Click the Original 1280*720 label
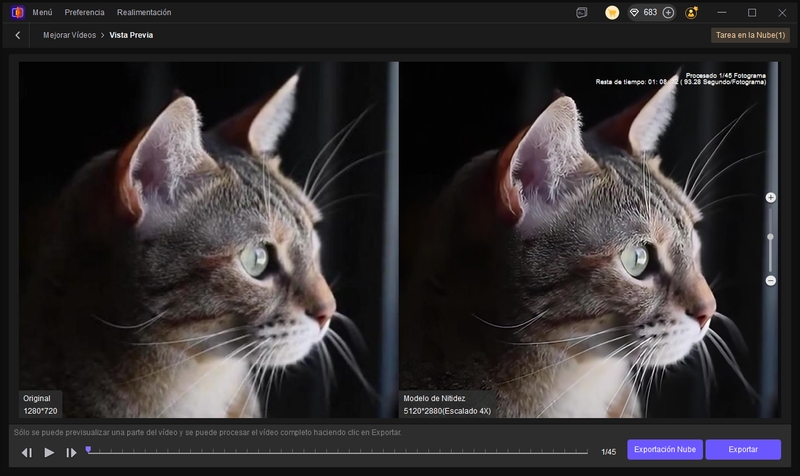 pyautogui.click(x=40, y=405)
